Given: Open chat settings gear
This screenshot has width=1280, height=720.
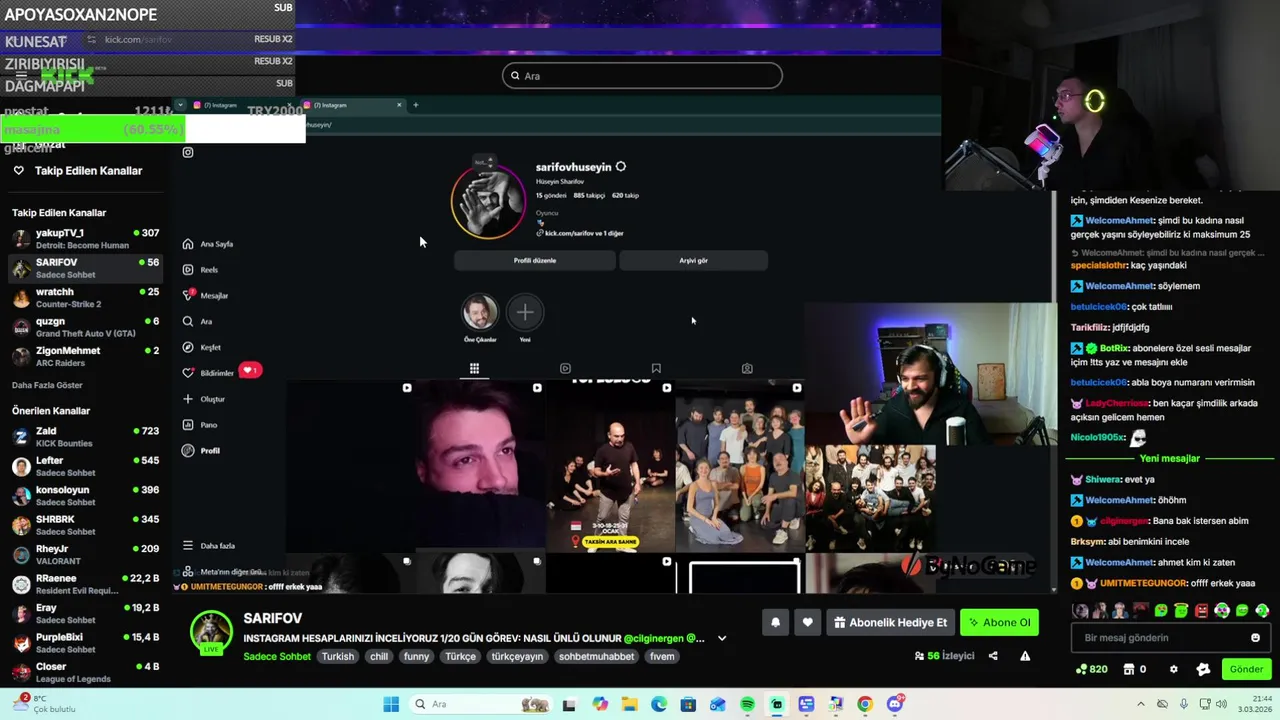Looking at the screenshot, I should click(x=1174, y=669).
